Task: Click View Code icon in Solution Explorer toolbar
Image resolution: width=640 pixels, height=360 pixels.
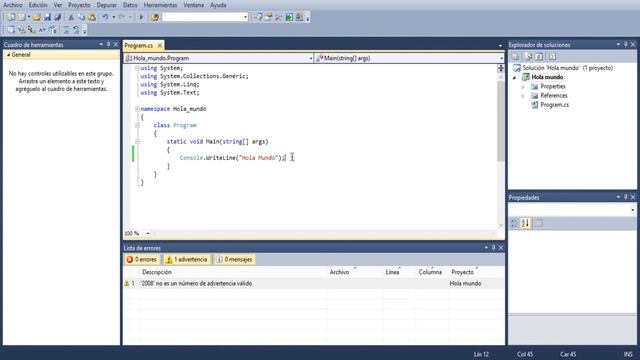Action: tap(552, 56)
